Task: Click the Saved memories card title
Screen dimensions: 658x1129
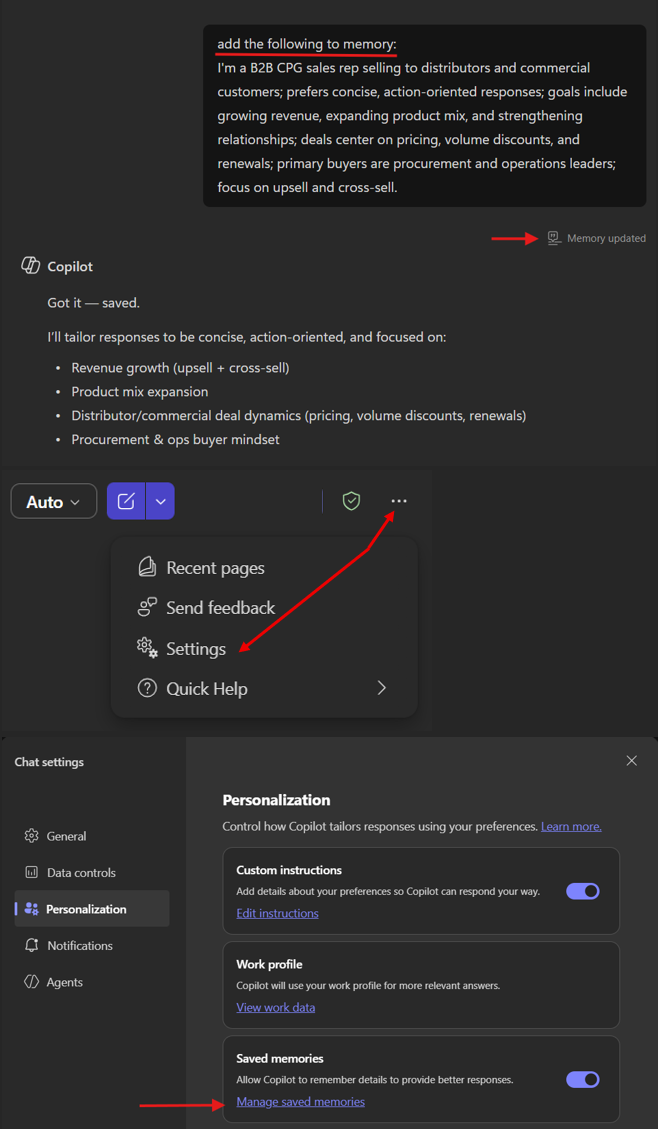Action: pos(279,1058)
